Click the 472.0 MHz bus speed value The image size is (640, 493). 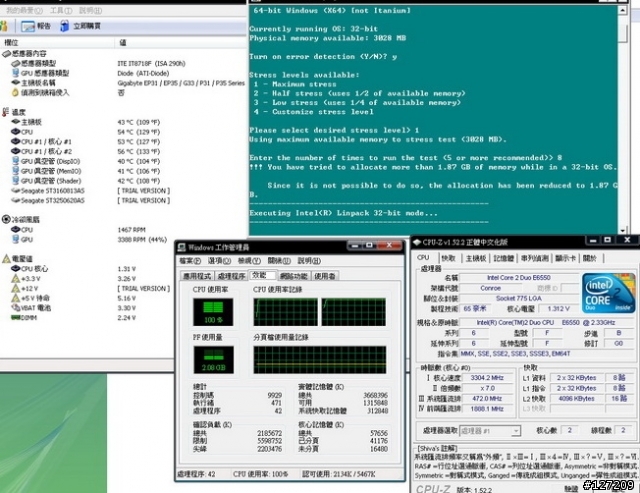click(x=487, y=399)
